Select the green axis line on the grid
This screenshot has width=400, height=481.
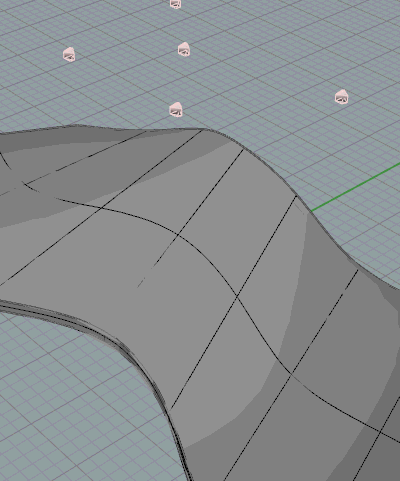(356, 187)
